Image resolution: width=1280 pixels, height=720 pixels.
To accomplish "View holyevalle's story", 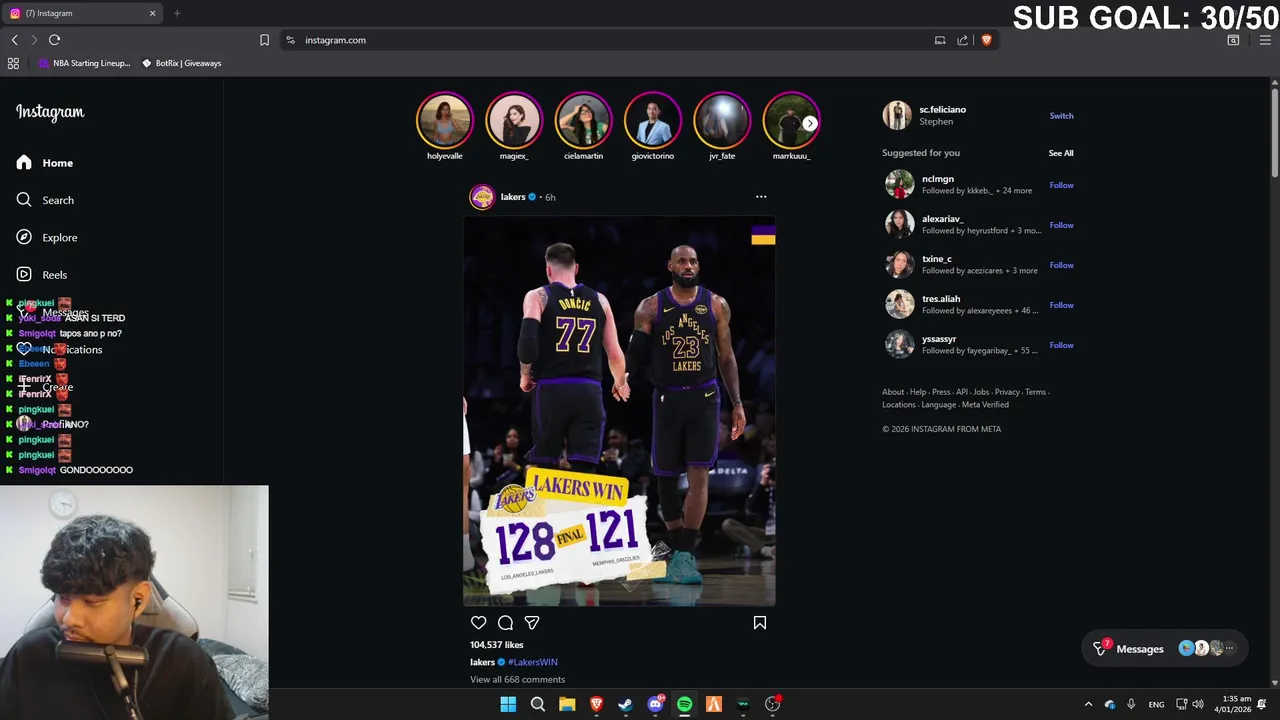I will (445, 120).
